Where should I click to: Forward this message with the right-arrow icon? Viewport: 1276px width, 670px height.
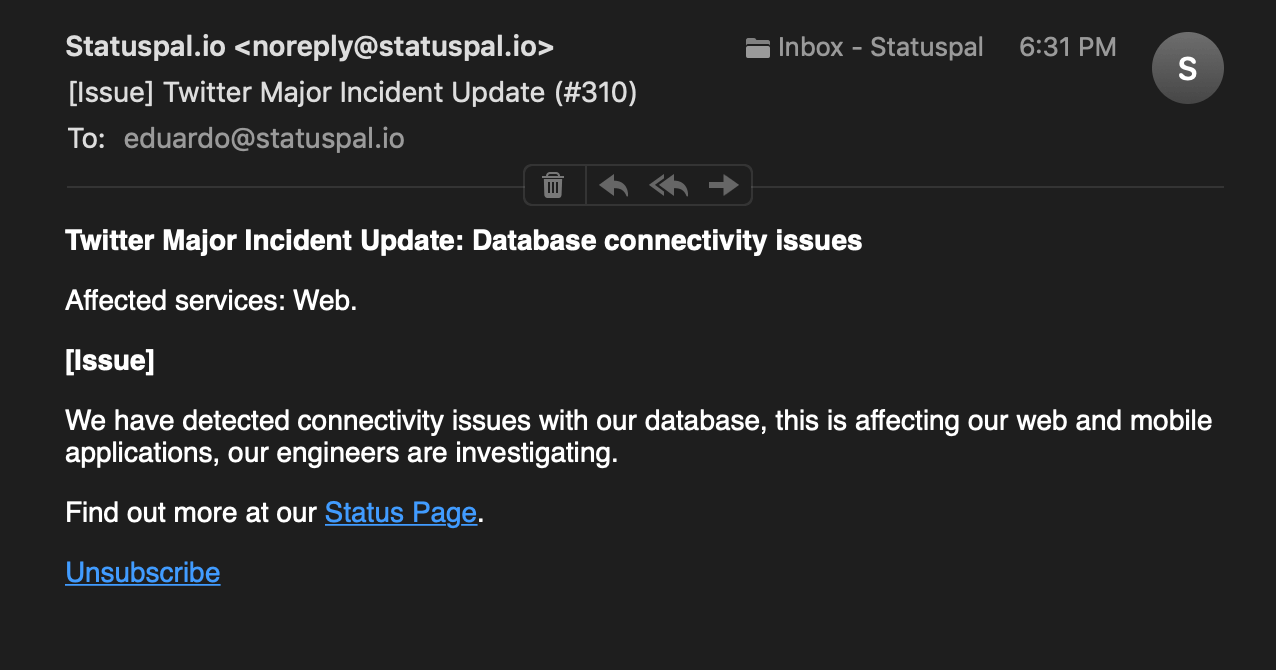click(x=723, y=185)
